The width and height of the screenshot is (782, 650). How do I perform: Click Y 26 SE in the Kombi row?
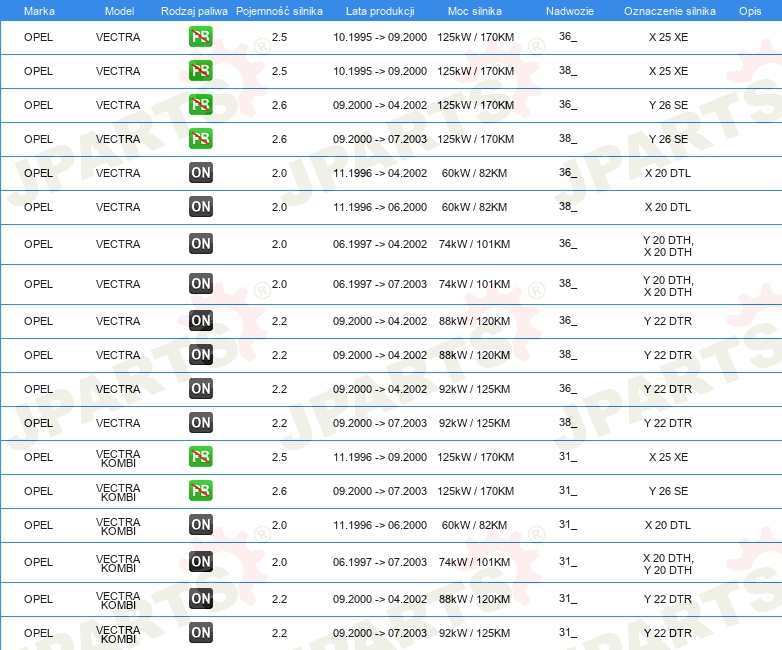tap(668, 491)
